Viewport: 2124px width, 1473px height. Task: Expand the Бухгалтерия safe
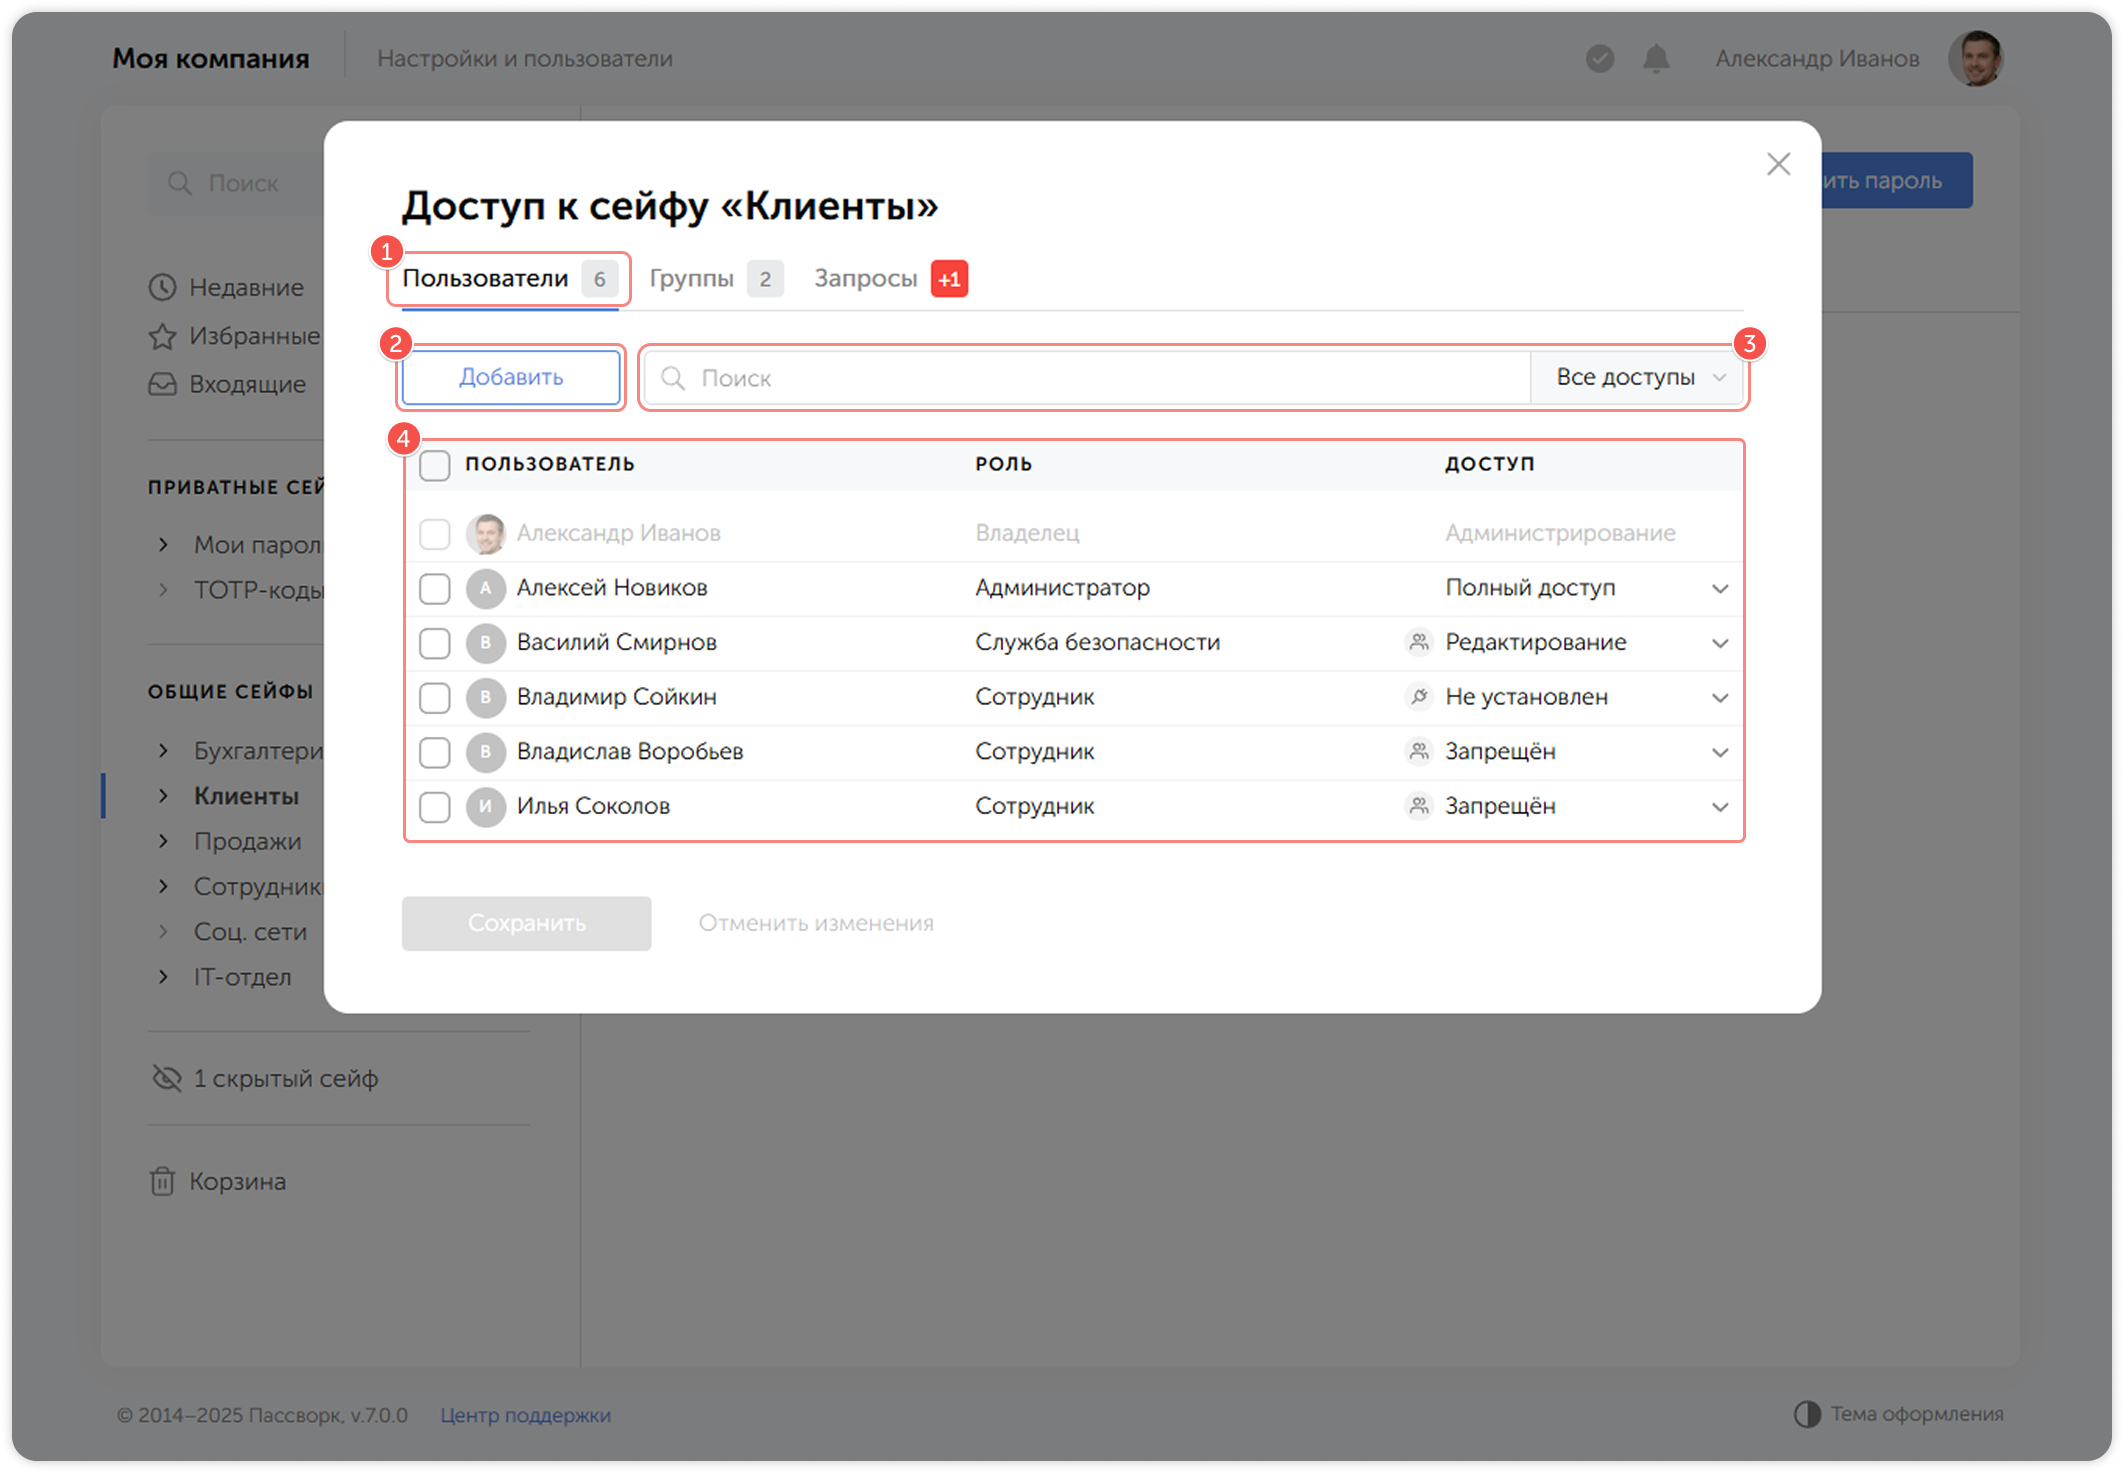tap(163, 751)
